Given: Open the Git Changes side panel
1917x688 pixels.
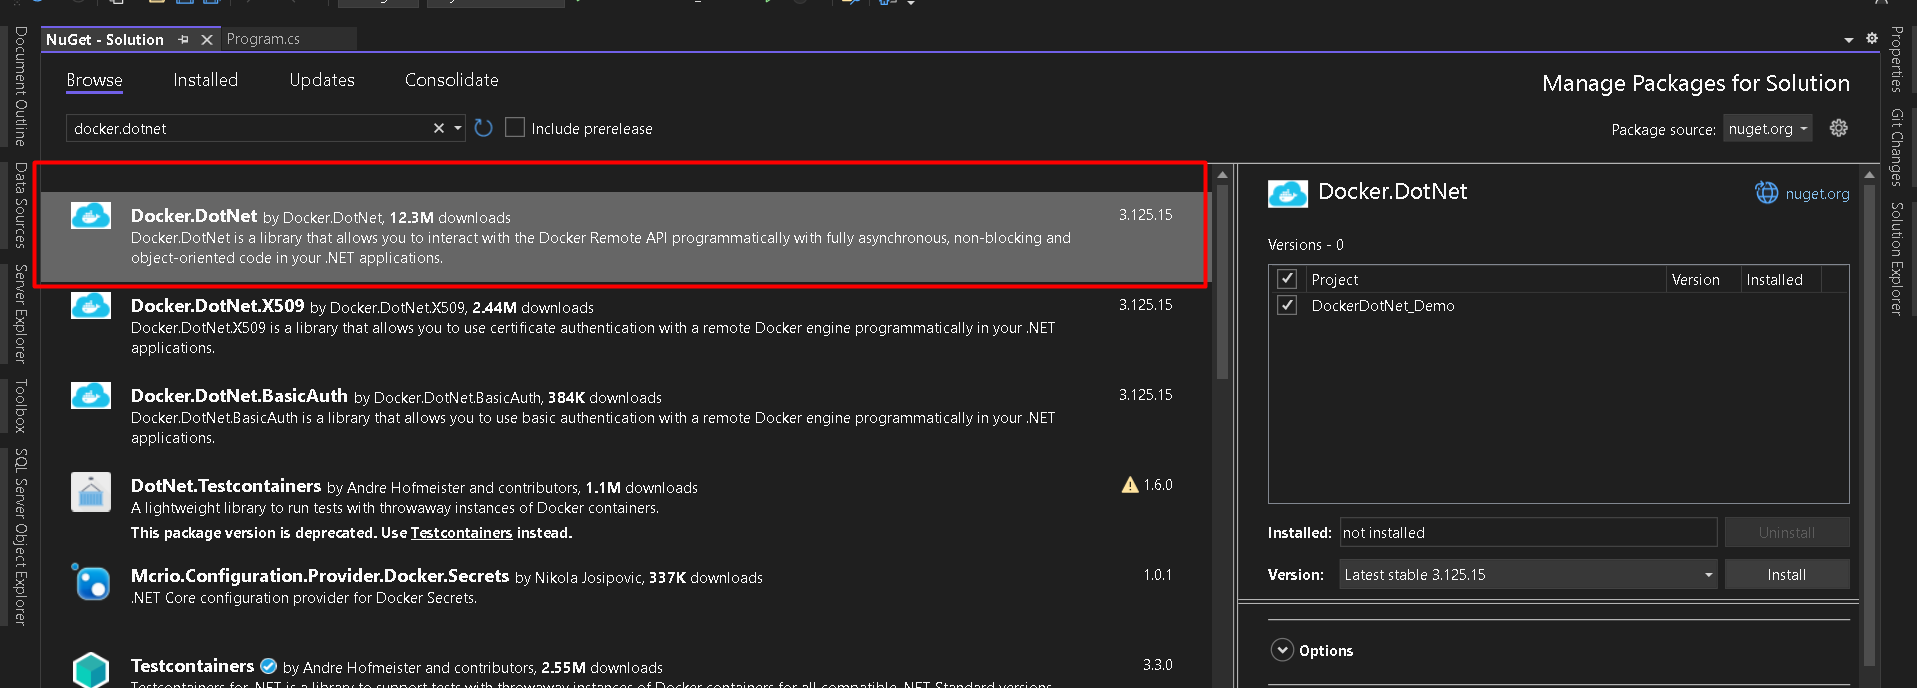Looking at the screenshot, I should pyautogui.click(x=1896, y=147).
